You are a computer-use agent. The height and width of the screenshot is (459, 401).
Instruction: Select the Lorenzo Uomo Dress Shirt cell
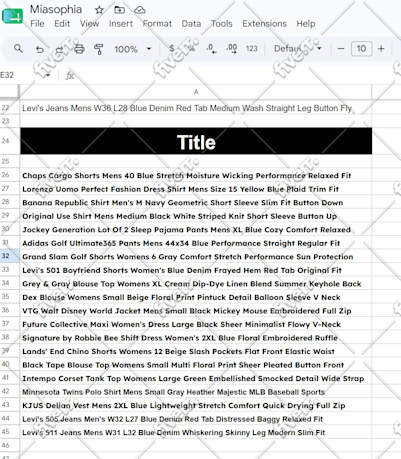tap(196, 189)
